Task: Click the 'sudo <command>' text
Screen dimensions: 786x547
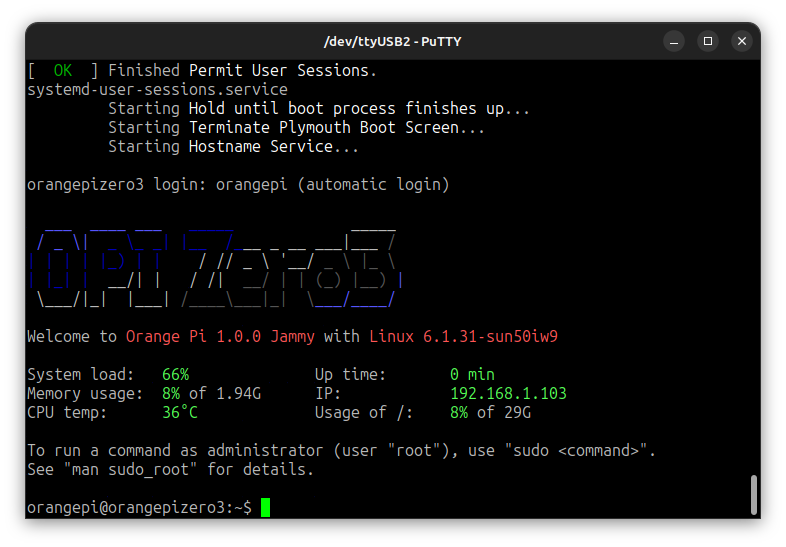Action: click(x=576, y=451)
